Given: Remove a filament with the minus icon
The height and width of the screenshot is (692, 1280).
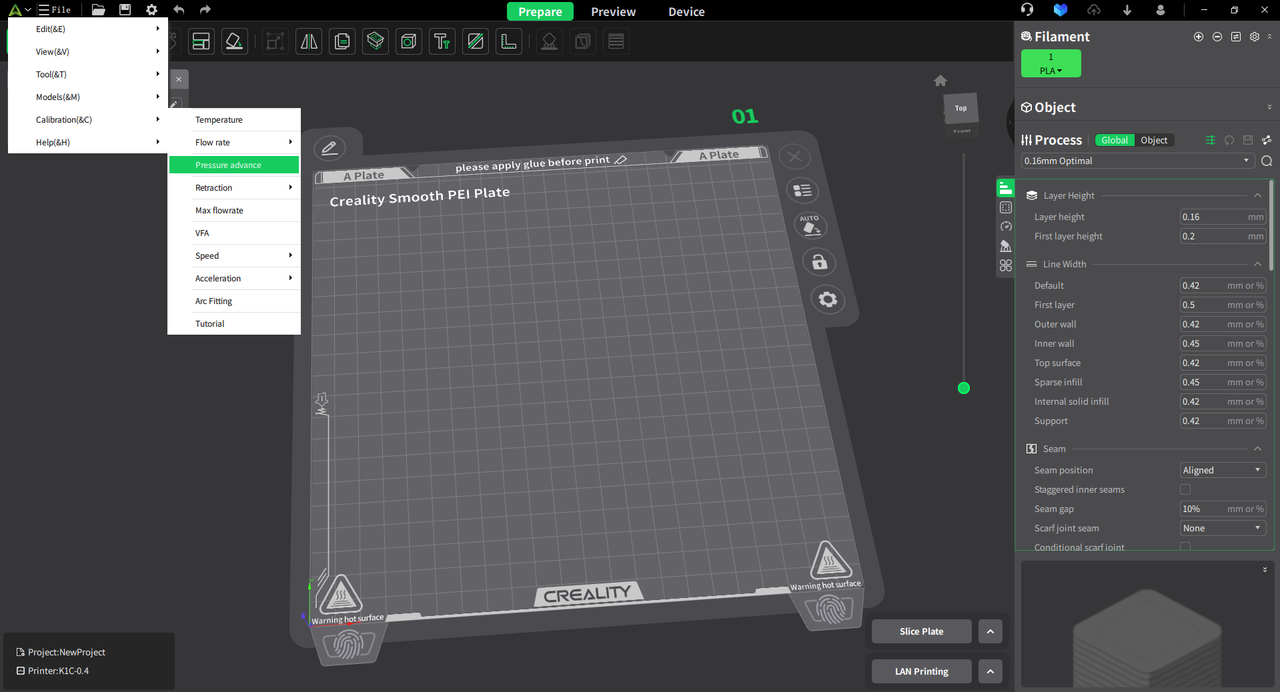Looking at the screenshot, I should (x=1217, y=37).
